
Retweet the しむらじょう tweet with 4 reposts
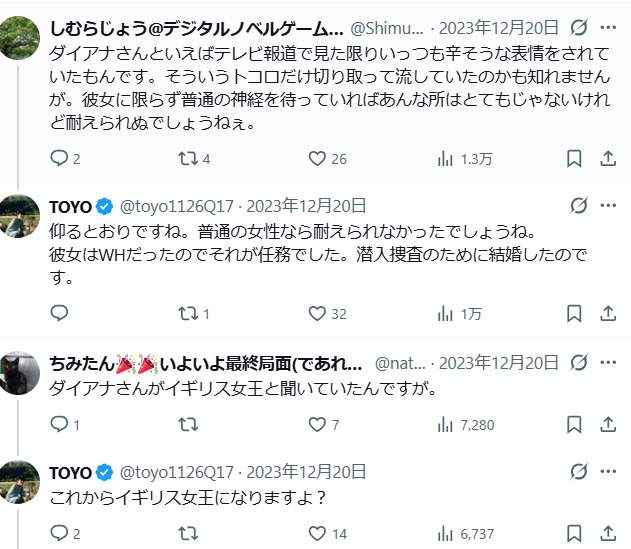[x=188, y=159]
